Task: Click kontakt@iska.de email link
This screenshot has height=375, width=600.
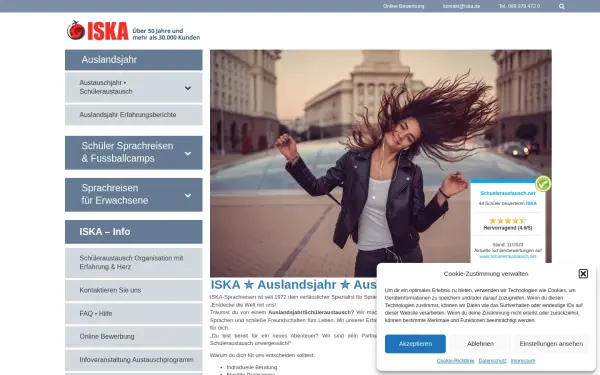Action: (461, 7)
